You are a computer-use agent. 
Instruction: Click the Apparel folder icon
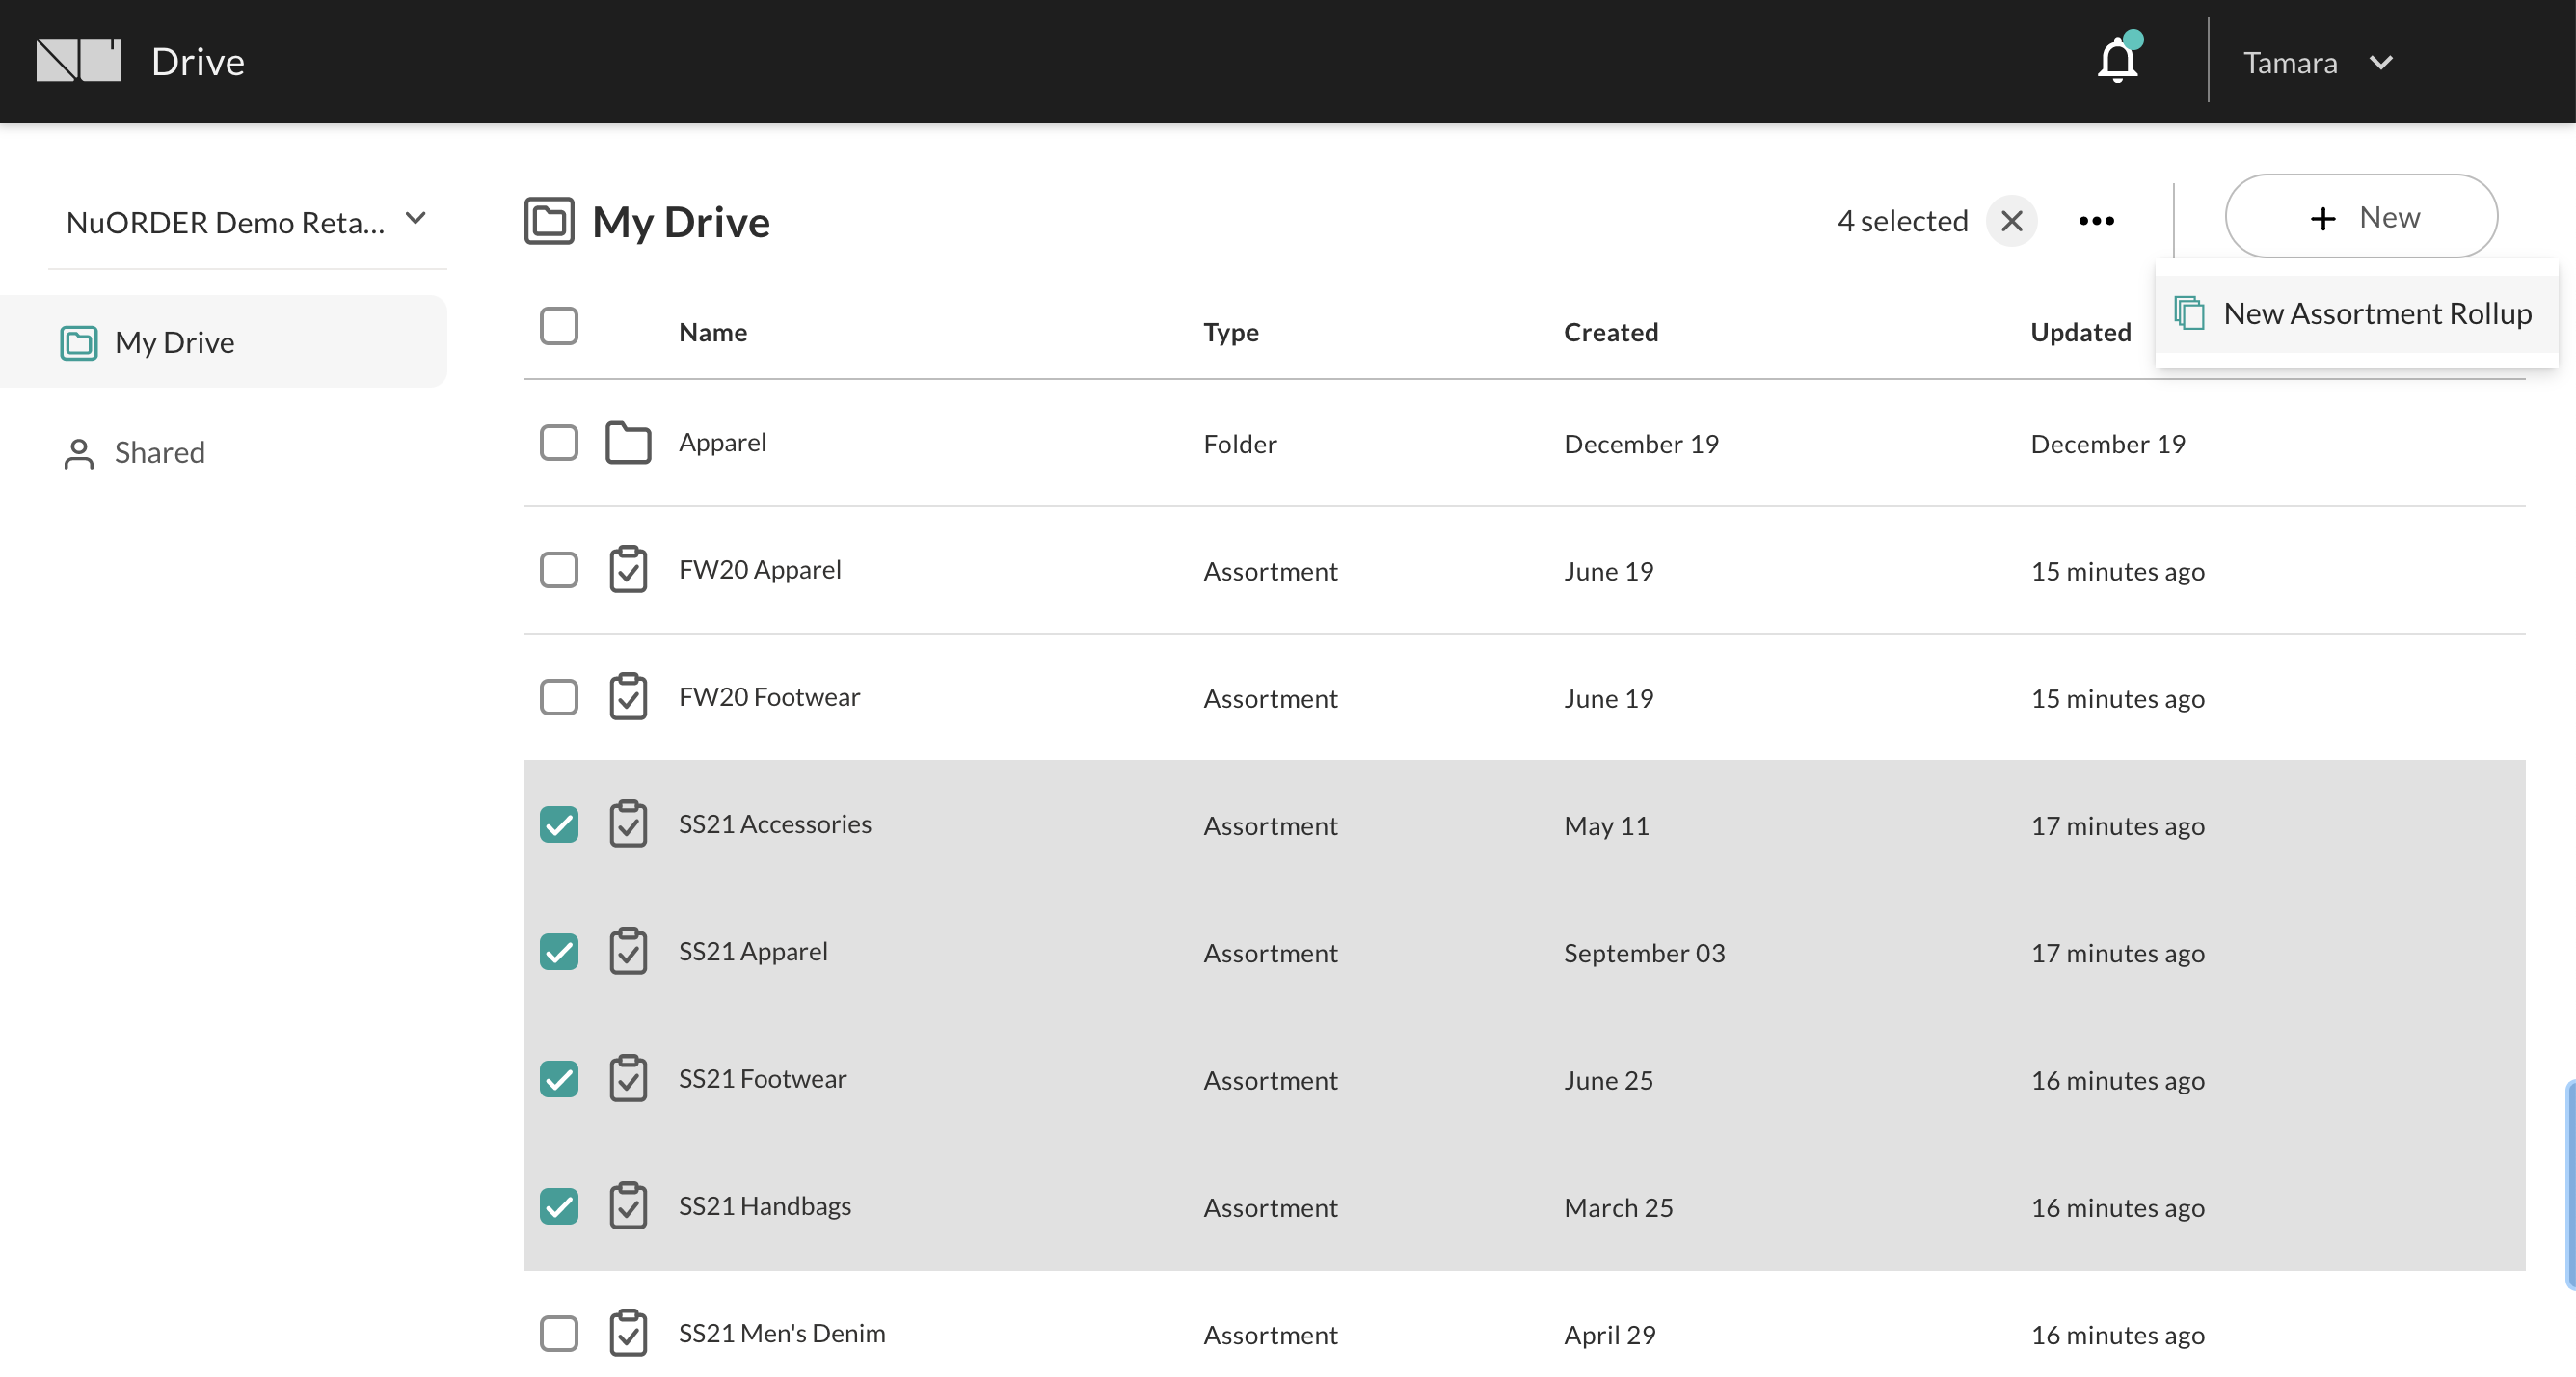pyautogui.click(x=628, y=443)
